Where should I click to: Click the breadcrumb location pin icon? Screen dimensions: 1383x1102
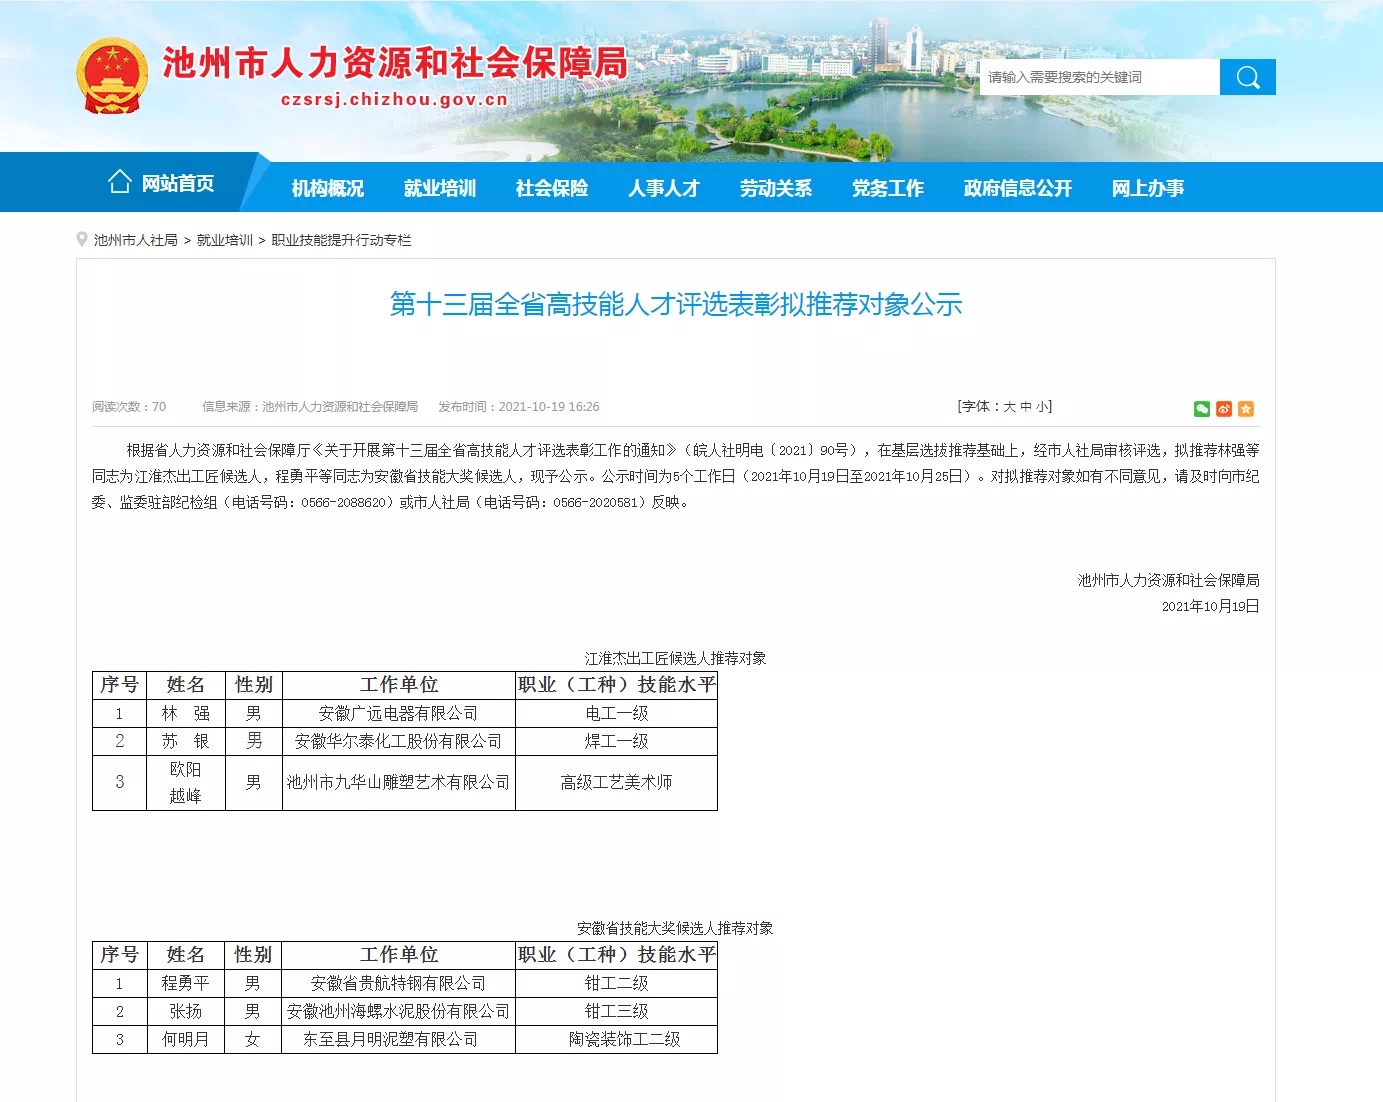(x=82, y=239)
